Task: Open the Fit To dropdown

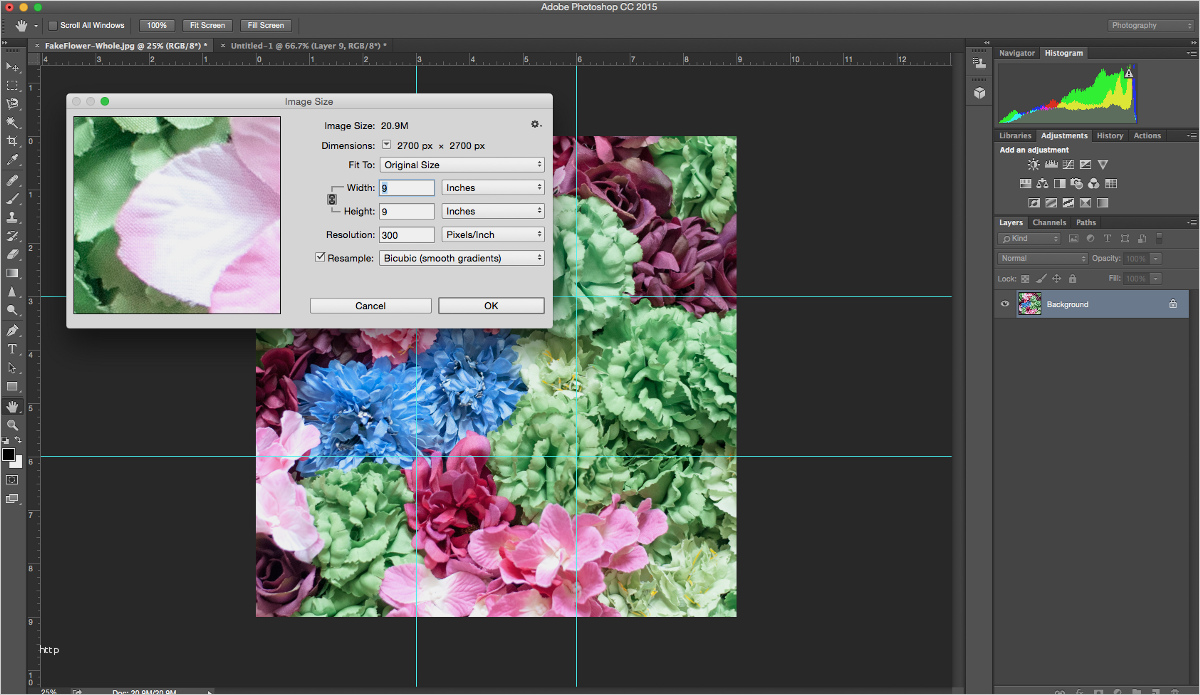Action: tap(461, 164)
